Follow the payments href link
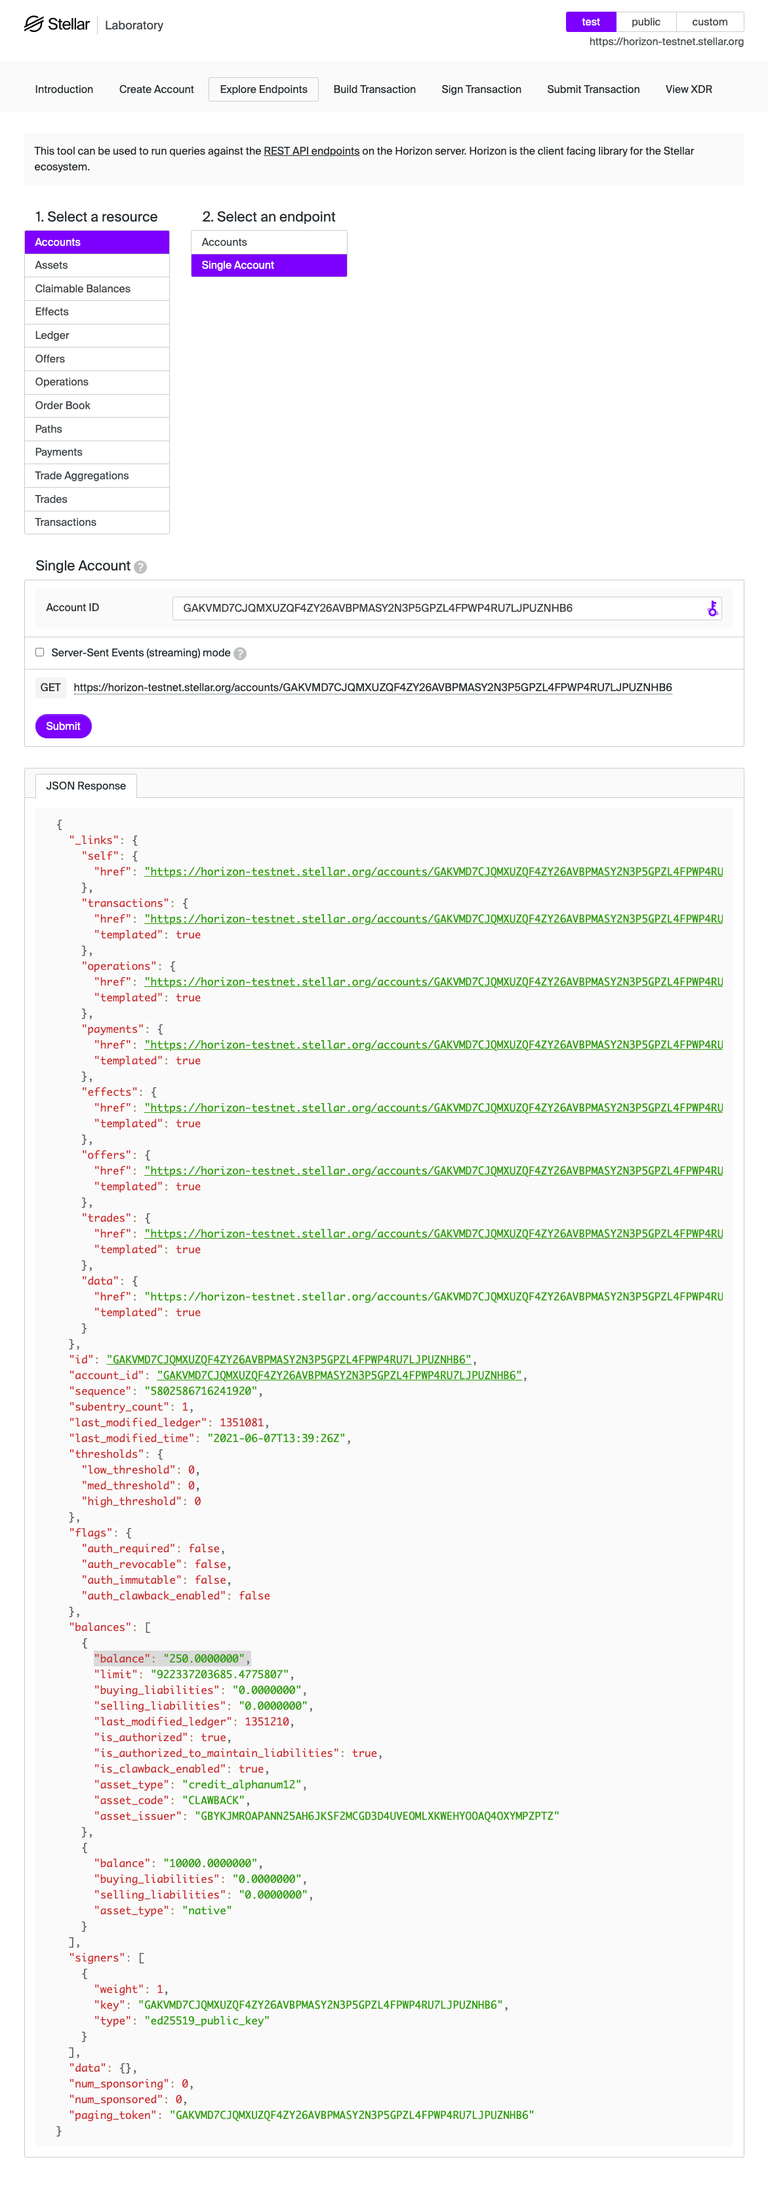This screenshot has height=2185, width=768. (433, 1045)
